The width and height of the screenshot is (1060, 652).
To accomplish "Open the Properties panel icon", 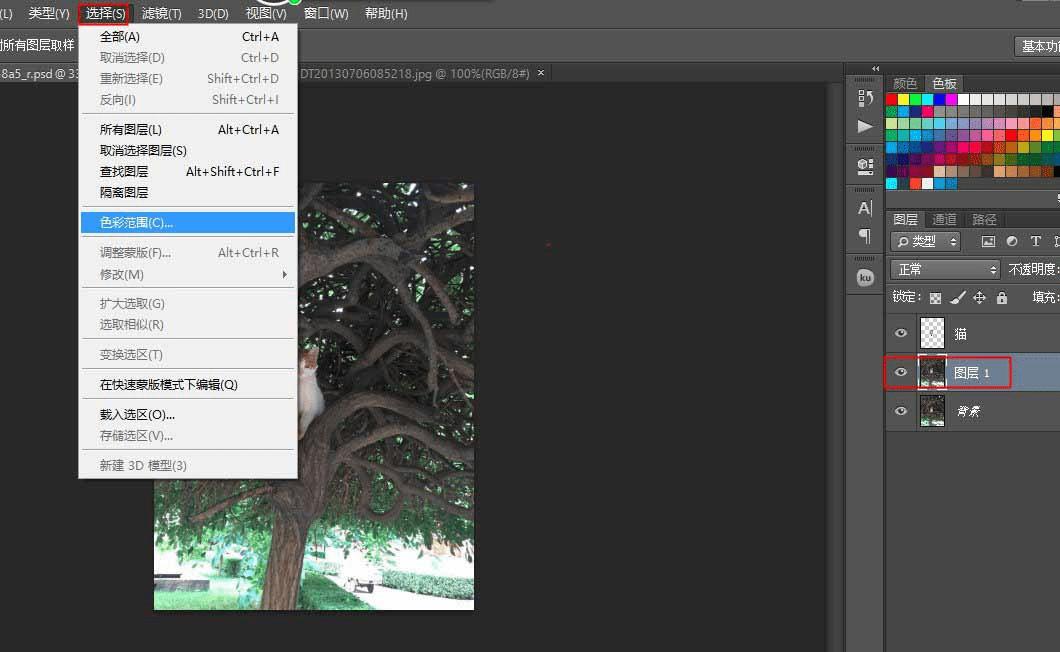I will coord(865,166).
